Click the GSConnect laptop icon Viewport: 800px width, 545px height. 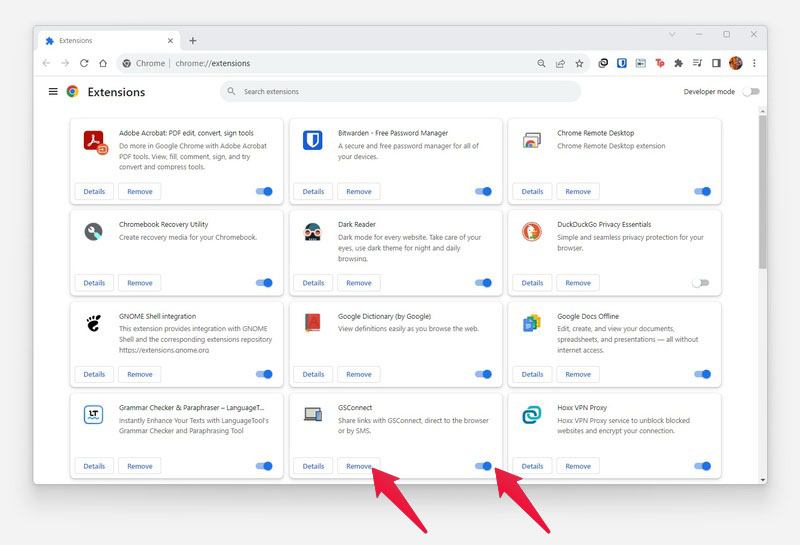313,414
